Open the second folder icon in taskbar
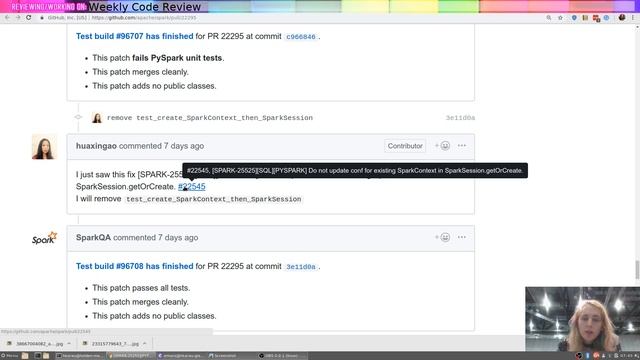The image size is (640, 360). coord(46,356)
